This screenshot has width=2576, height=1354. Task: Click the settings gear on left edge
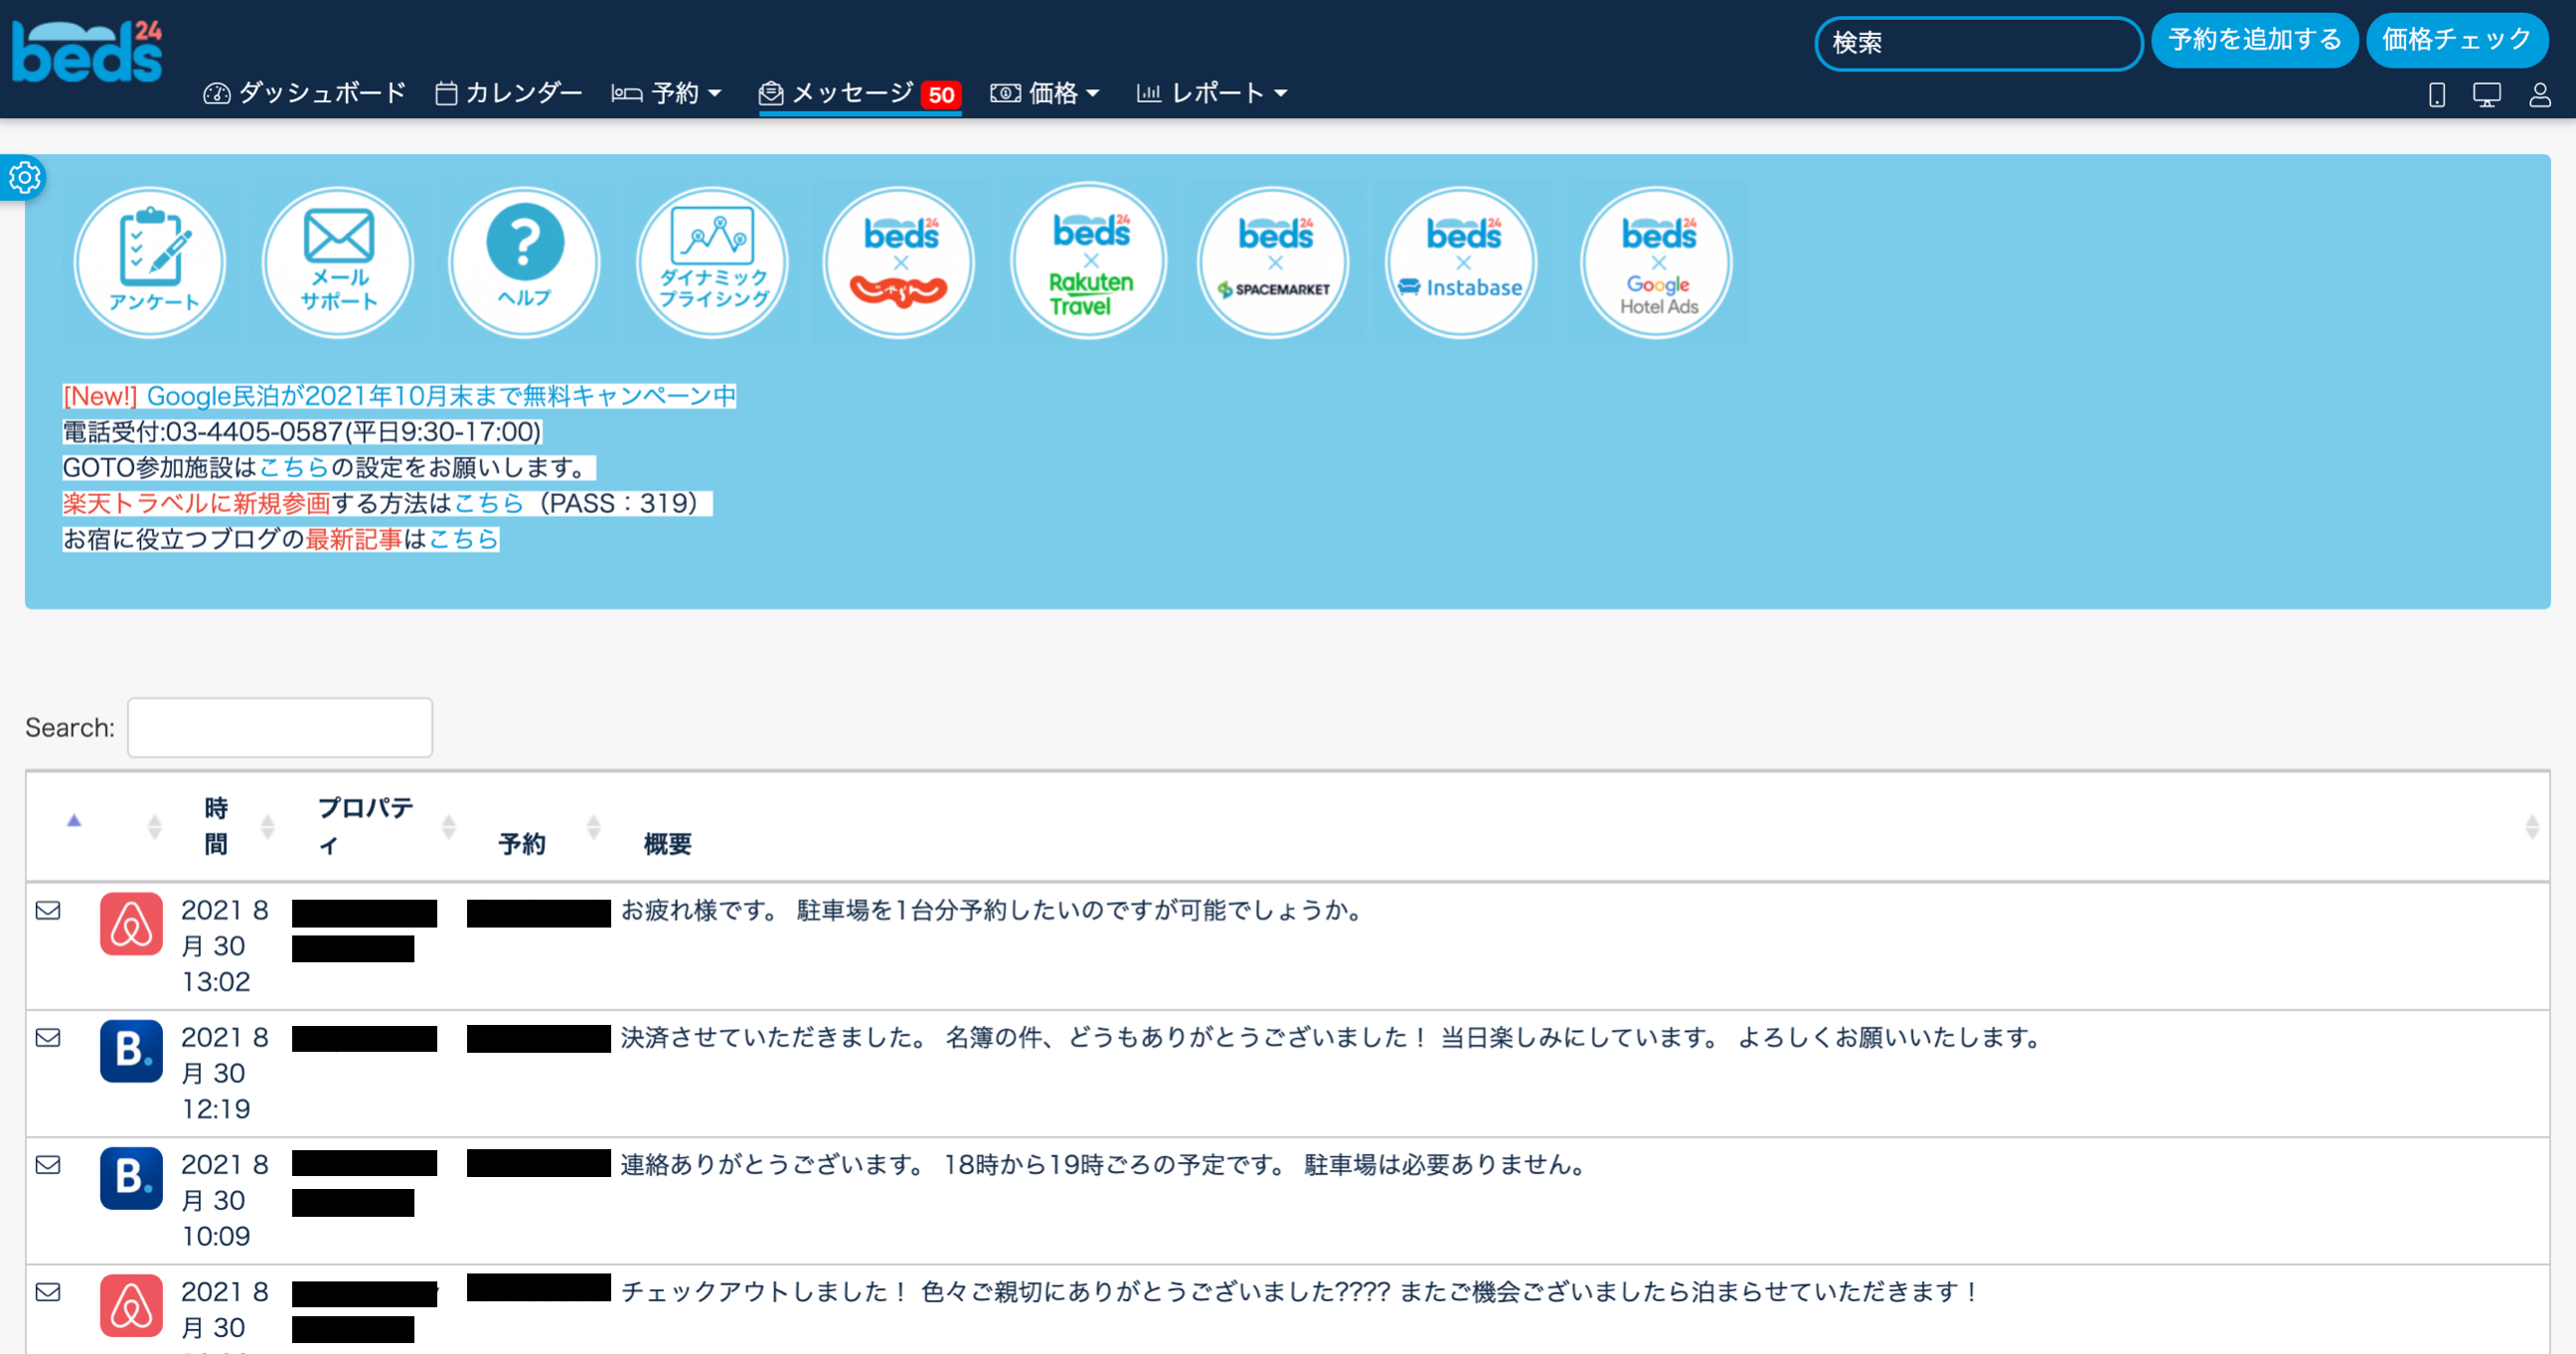coord(24,178)
